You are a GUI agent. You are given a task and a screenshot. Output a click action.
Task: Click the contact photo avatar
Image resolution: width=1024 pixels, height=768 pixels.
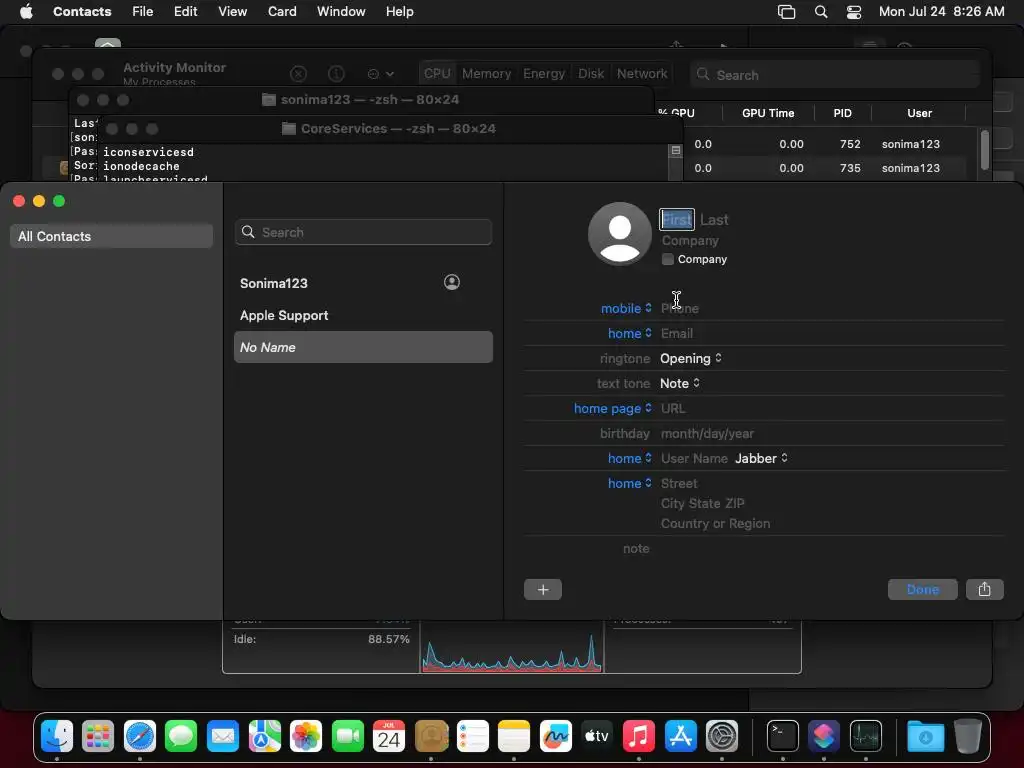point(620,234)
